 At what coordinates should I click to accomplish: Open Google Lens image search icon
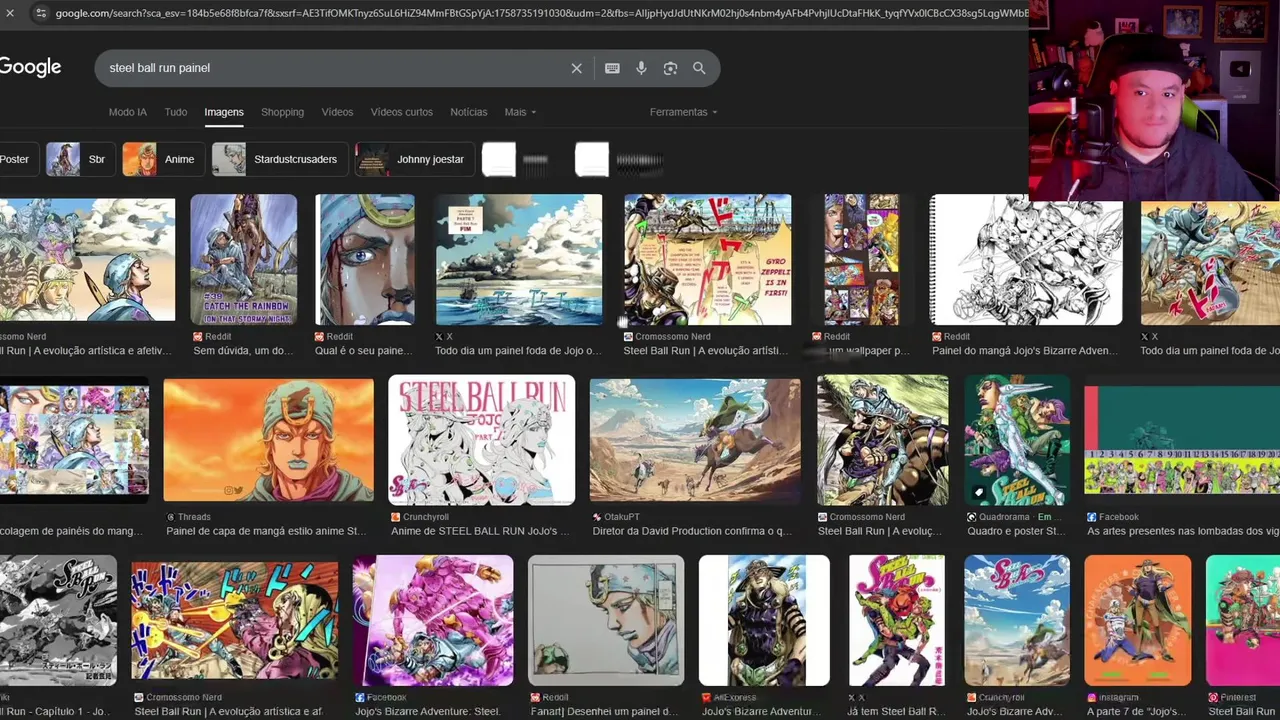click(x=670, y=68)
